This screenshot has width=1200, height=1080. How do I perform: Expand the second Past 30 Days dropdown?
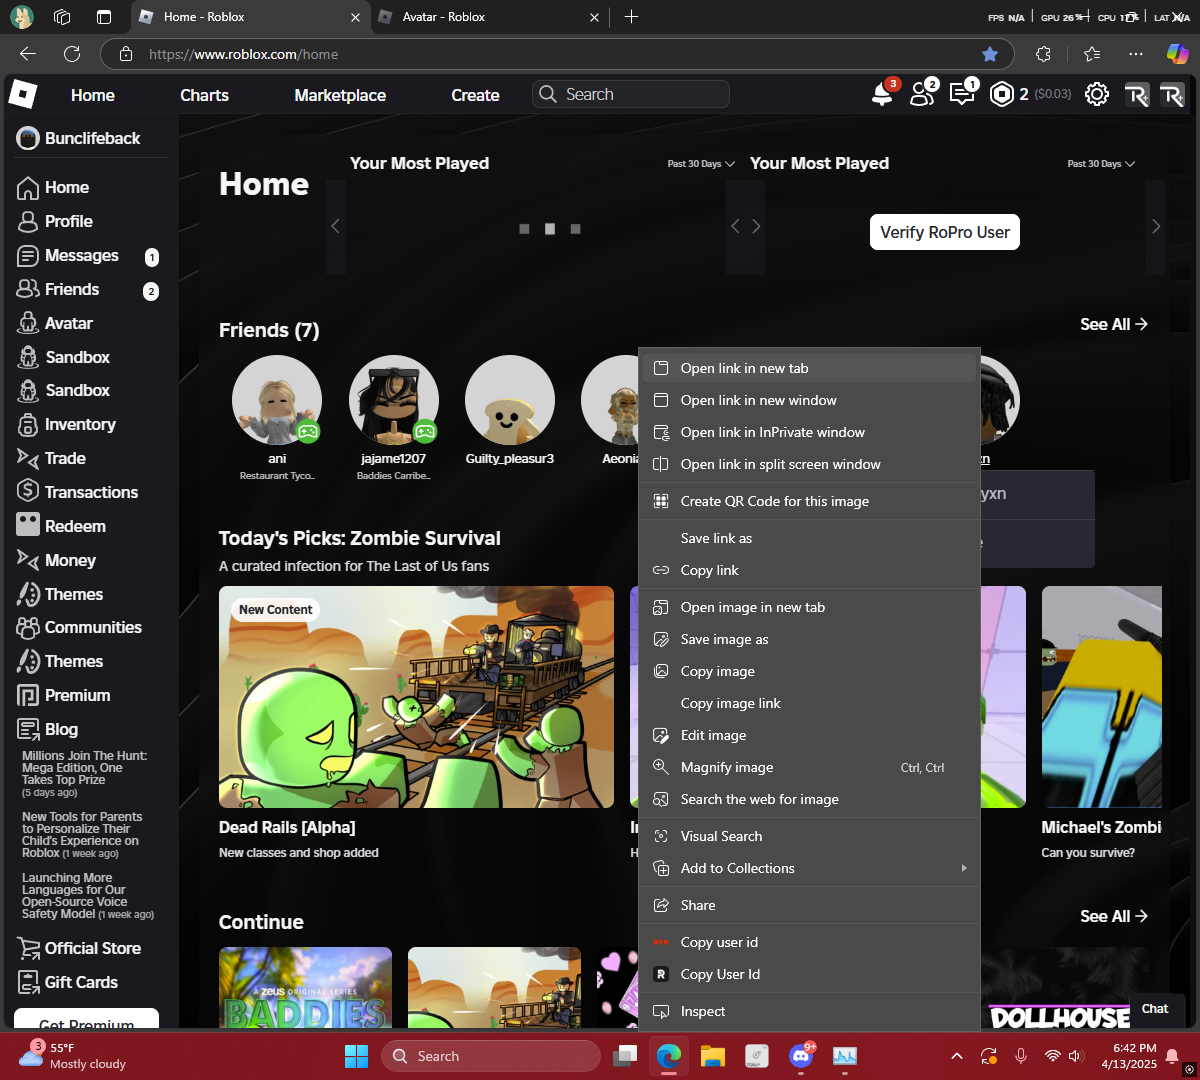[1101, 164]
